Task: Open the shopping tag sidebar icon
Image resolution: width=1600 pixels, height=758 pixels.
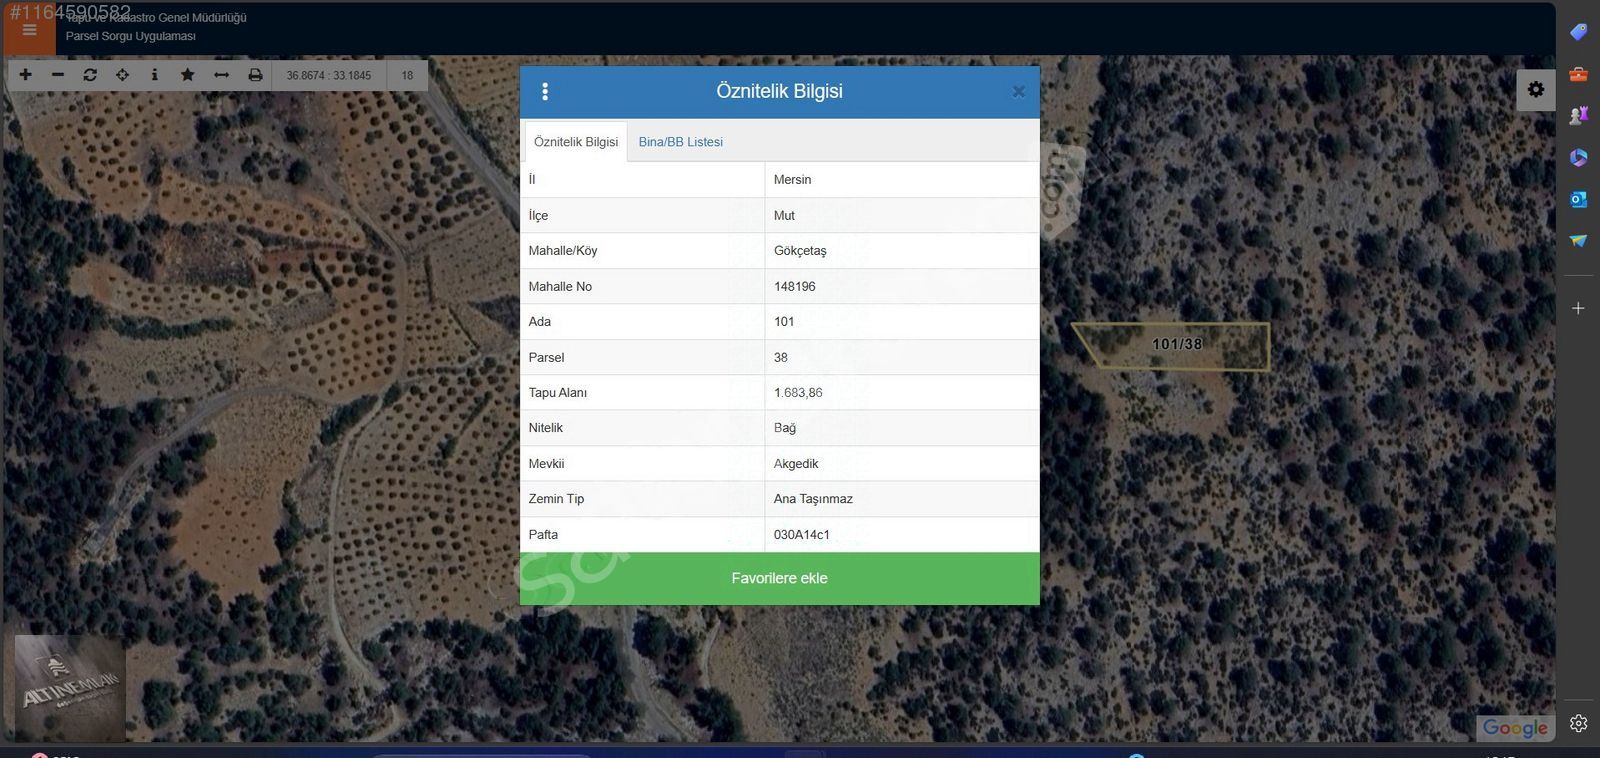Action: tap(1578, 32)
